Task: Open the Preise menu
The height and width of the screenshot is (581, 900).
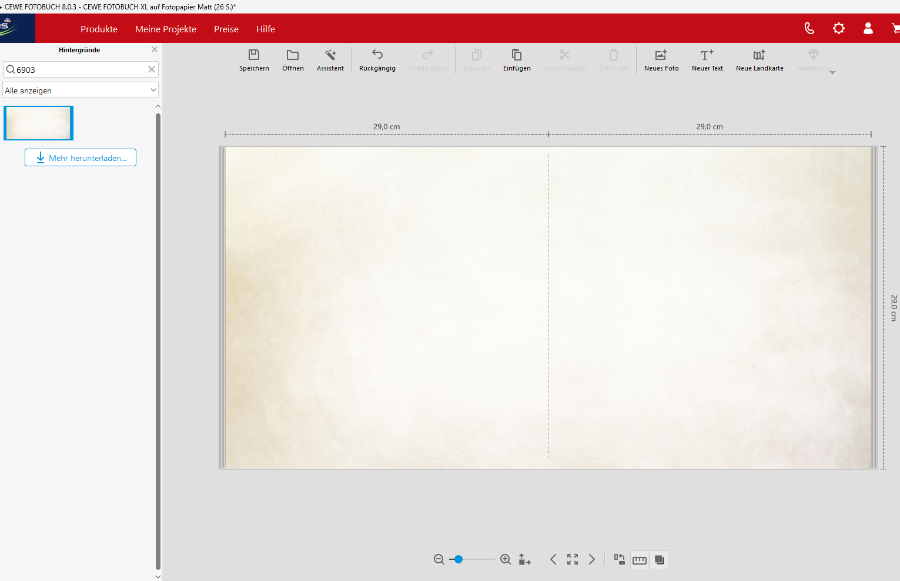Action: (226, 29)
